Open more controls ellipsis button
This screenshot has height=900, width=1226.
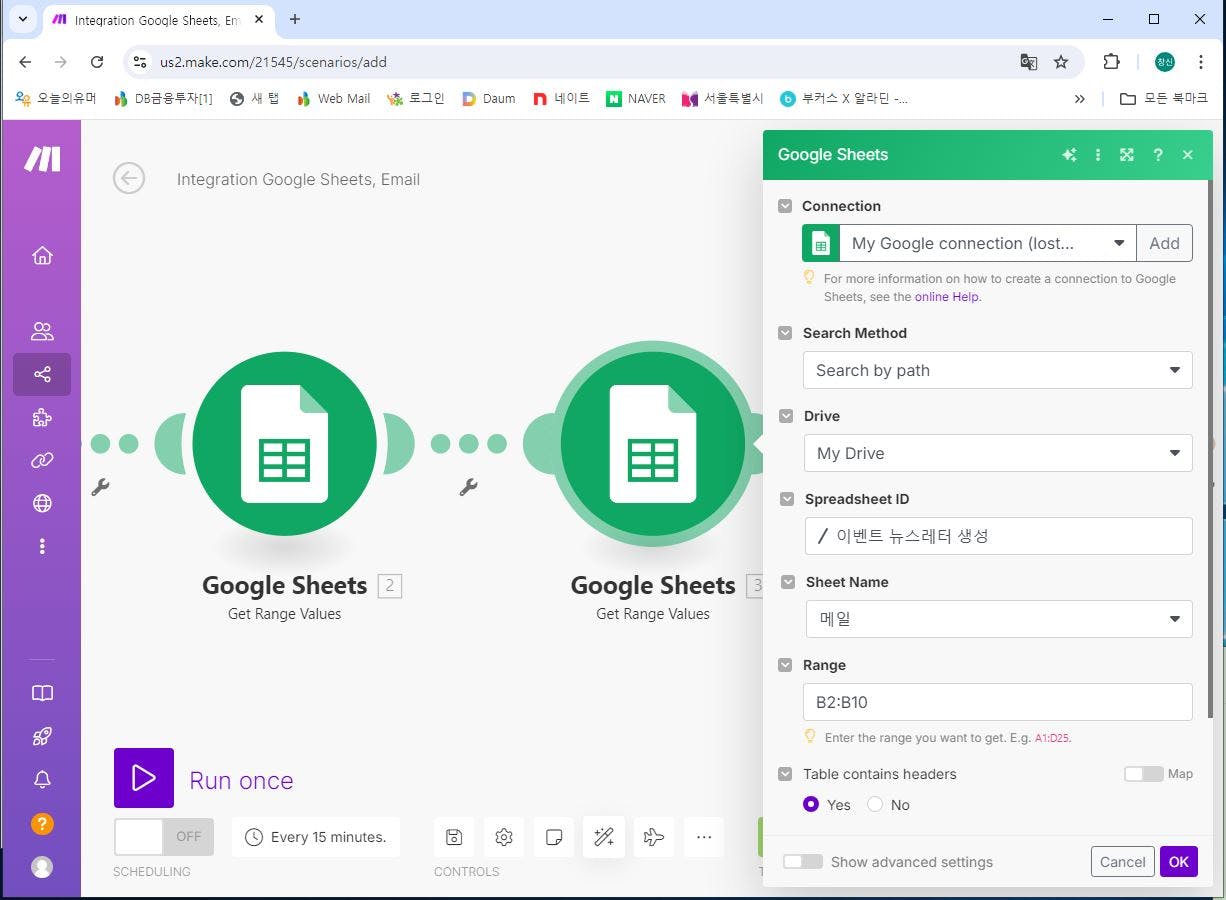[704, 837]
